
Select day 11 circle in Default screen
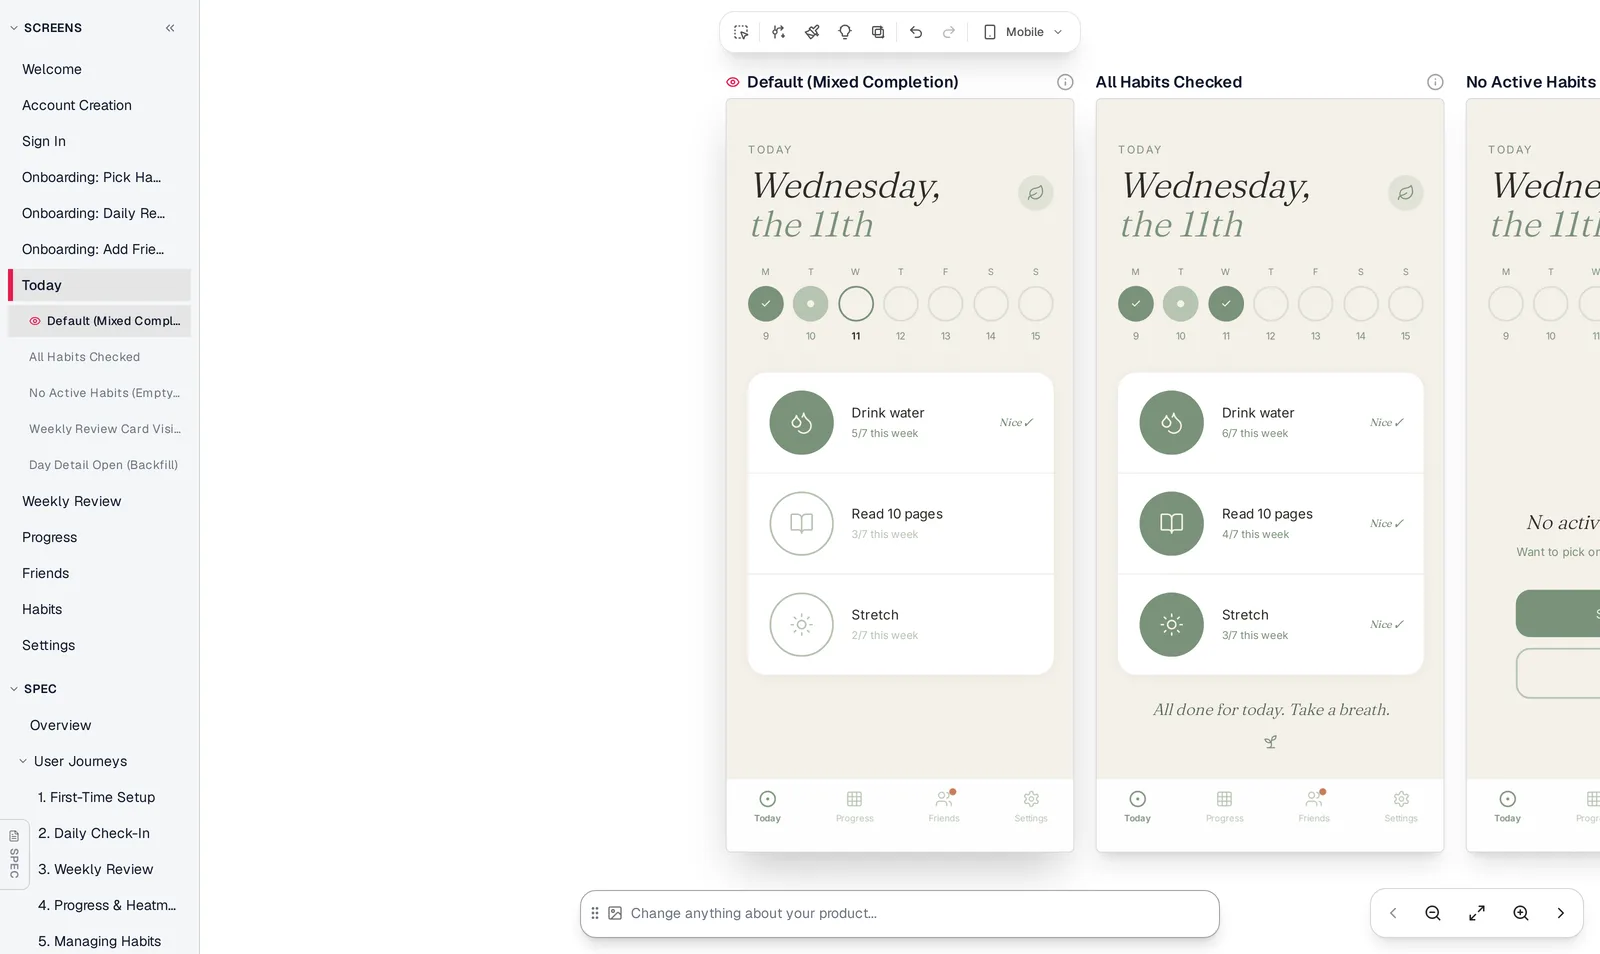(x=856, y=304)
